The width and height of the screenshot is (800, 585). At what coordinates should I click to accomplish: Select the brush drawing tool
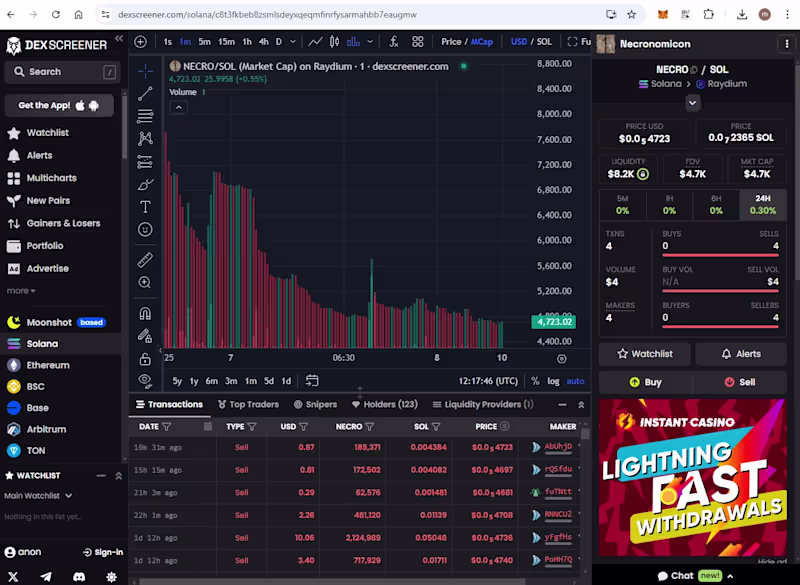click(x=145, y=184)
